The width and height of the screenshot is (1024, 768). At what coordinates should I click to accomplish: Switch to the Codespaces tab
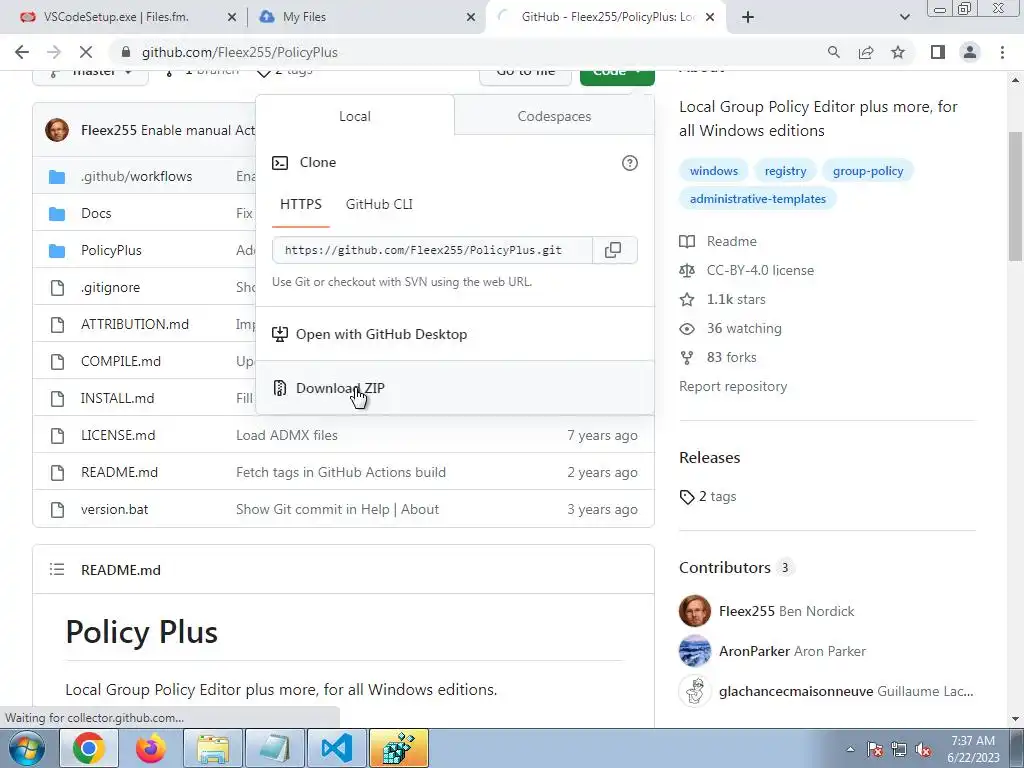point(554,116)
